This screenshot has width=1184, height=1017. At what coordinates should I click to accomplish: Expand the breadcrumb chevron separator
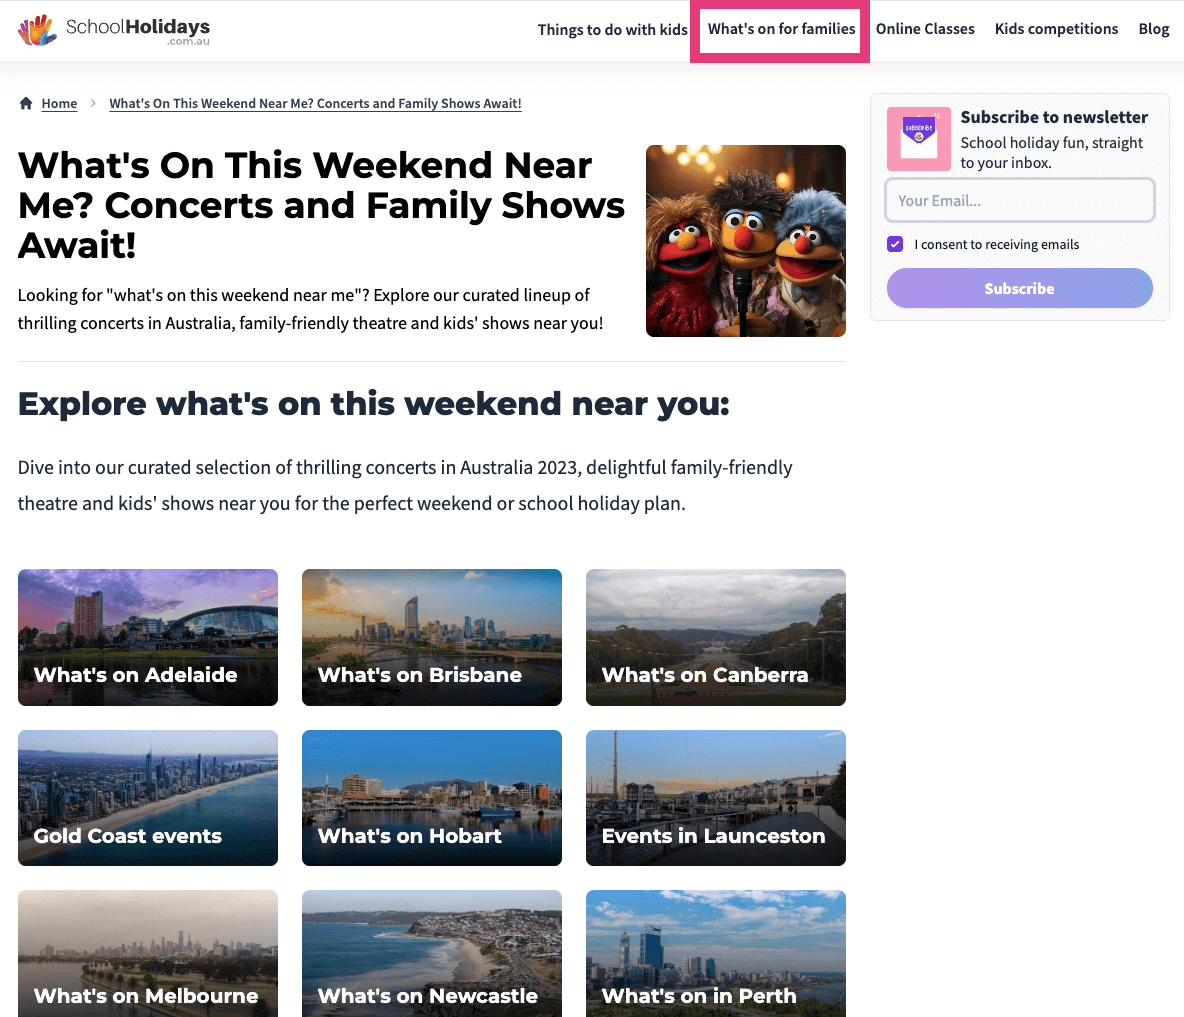point(91,103)
